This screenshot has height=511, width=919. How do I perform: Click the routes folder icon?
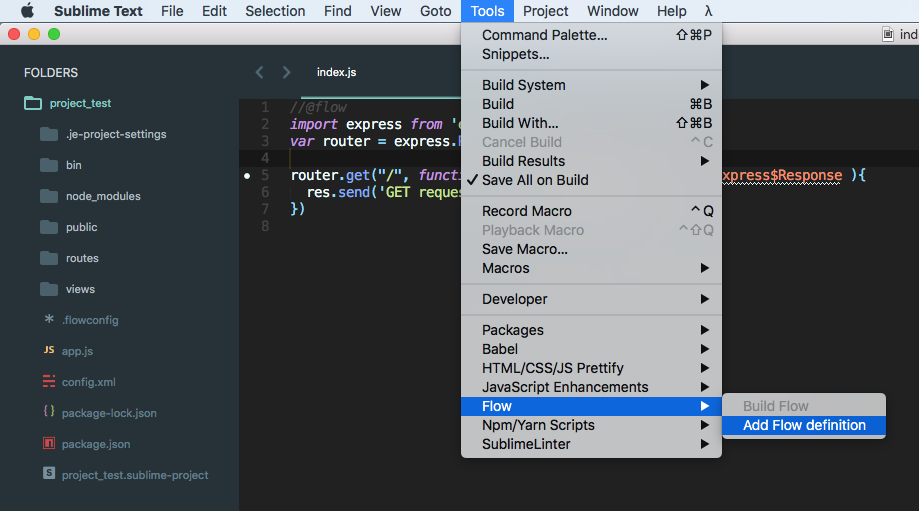pos(49,258)
